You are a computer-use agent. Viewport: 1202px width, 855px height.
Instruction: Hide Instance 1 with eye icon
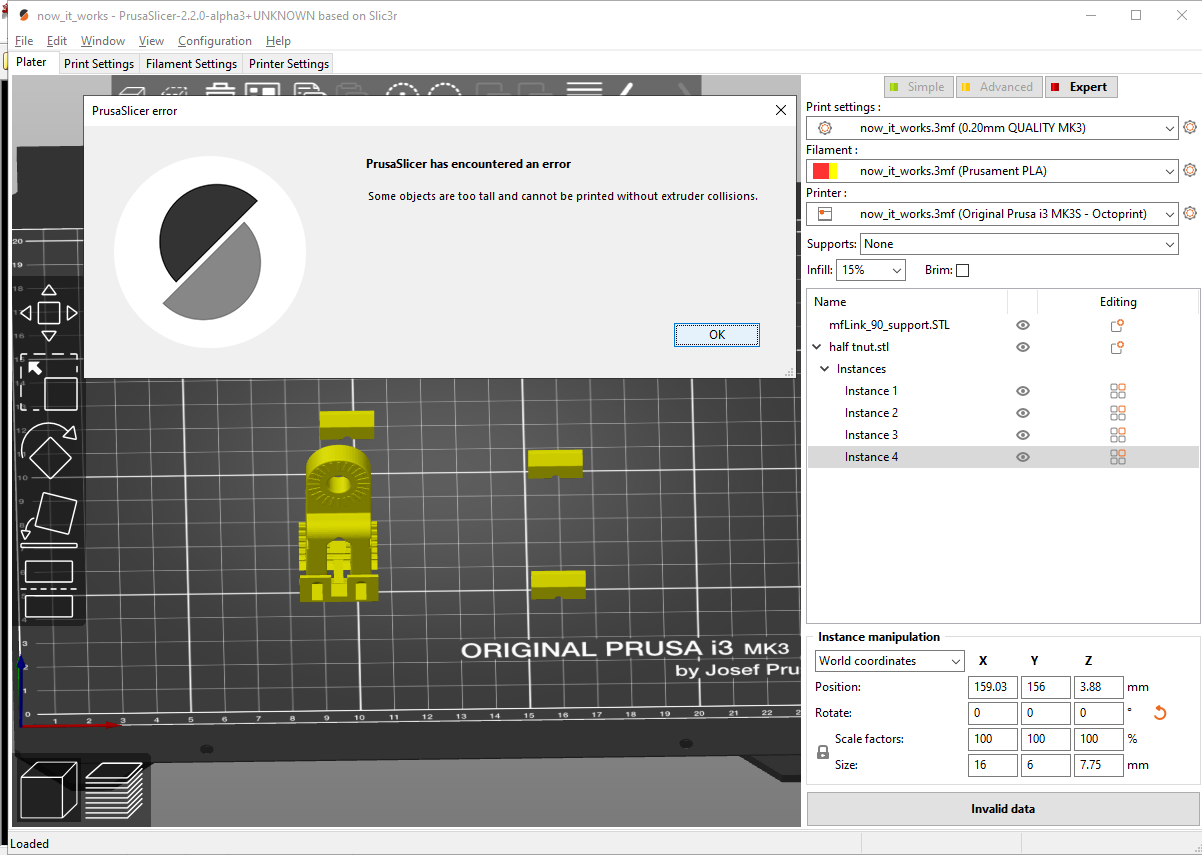(x=1023, y=391)
